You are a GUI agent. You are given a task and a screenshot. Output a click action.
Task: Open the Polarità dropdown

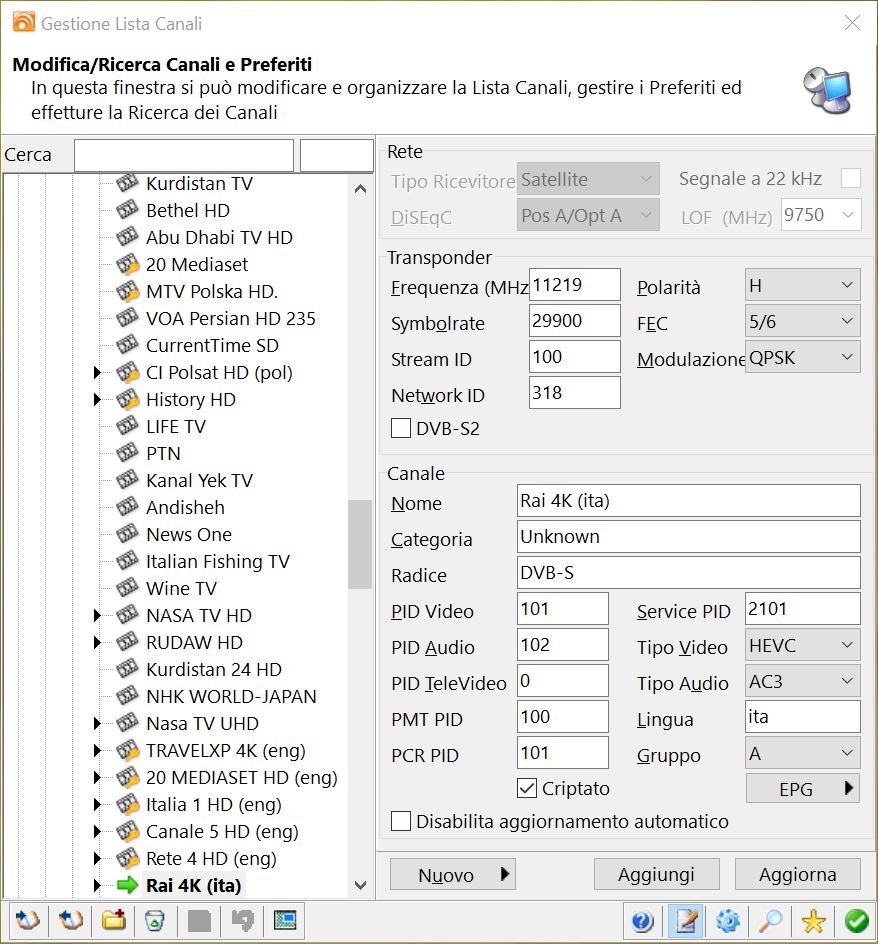[803, 285]
